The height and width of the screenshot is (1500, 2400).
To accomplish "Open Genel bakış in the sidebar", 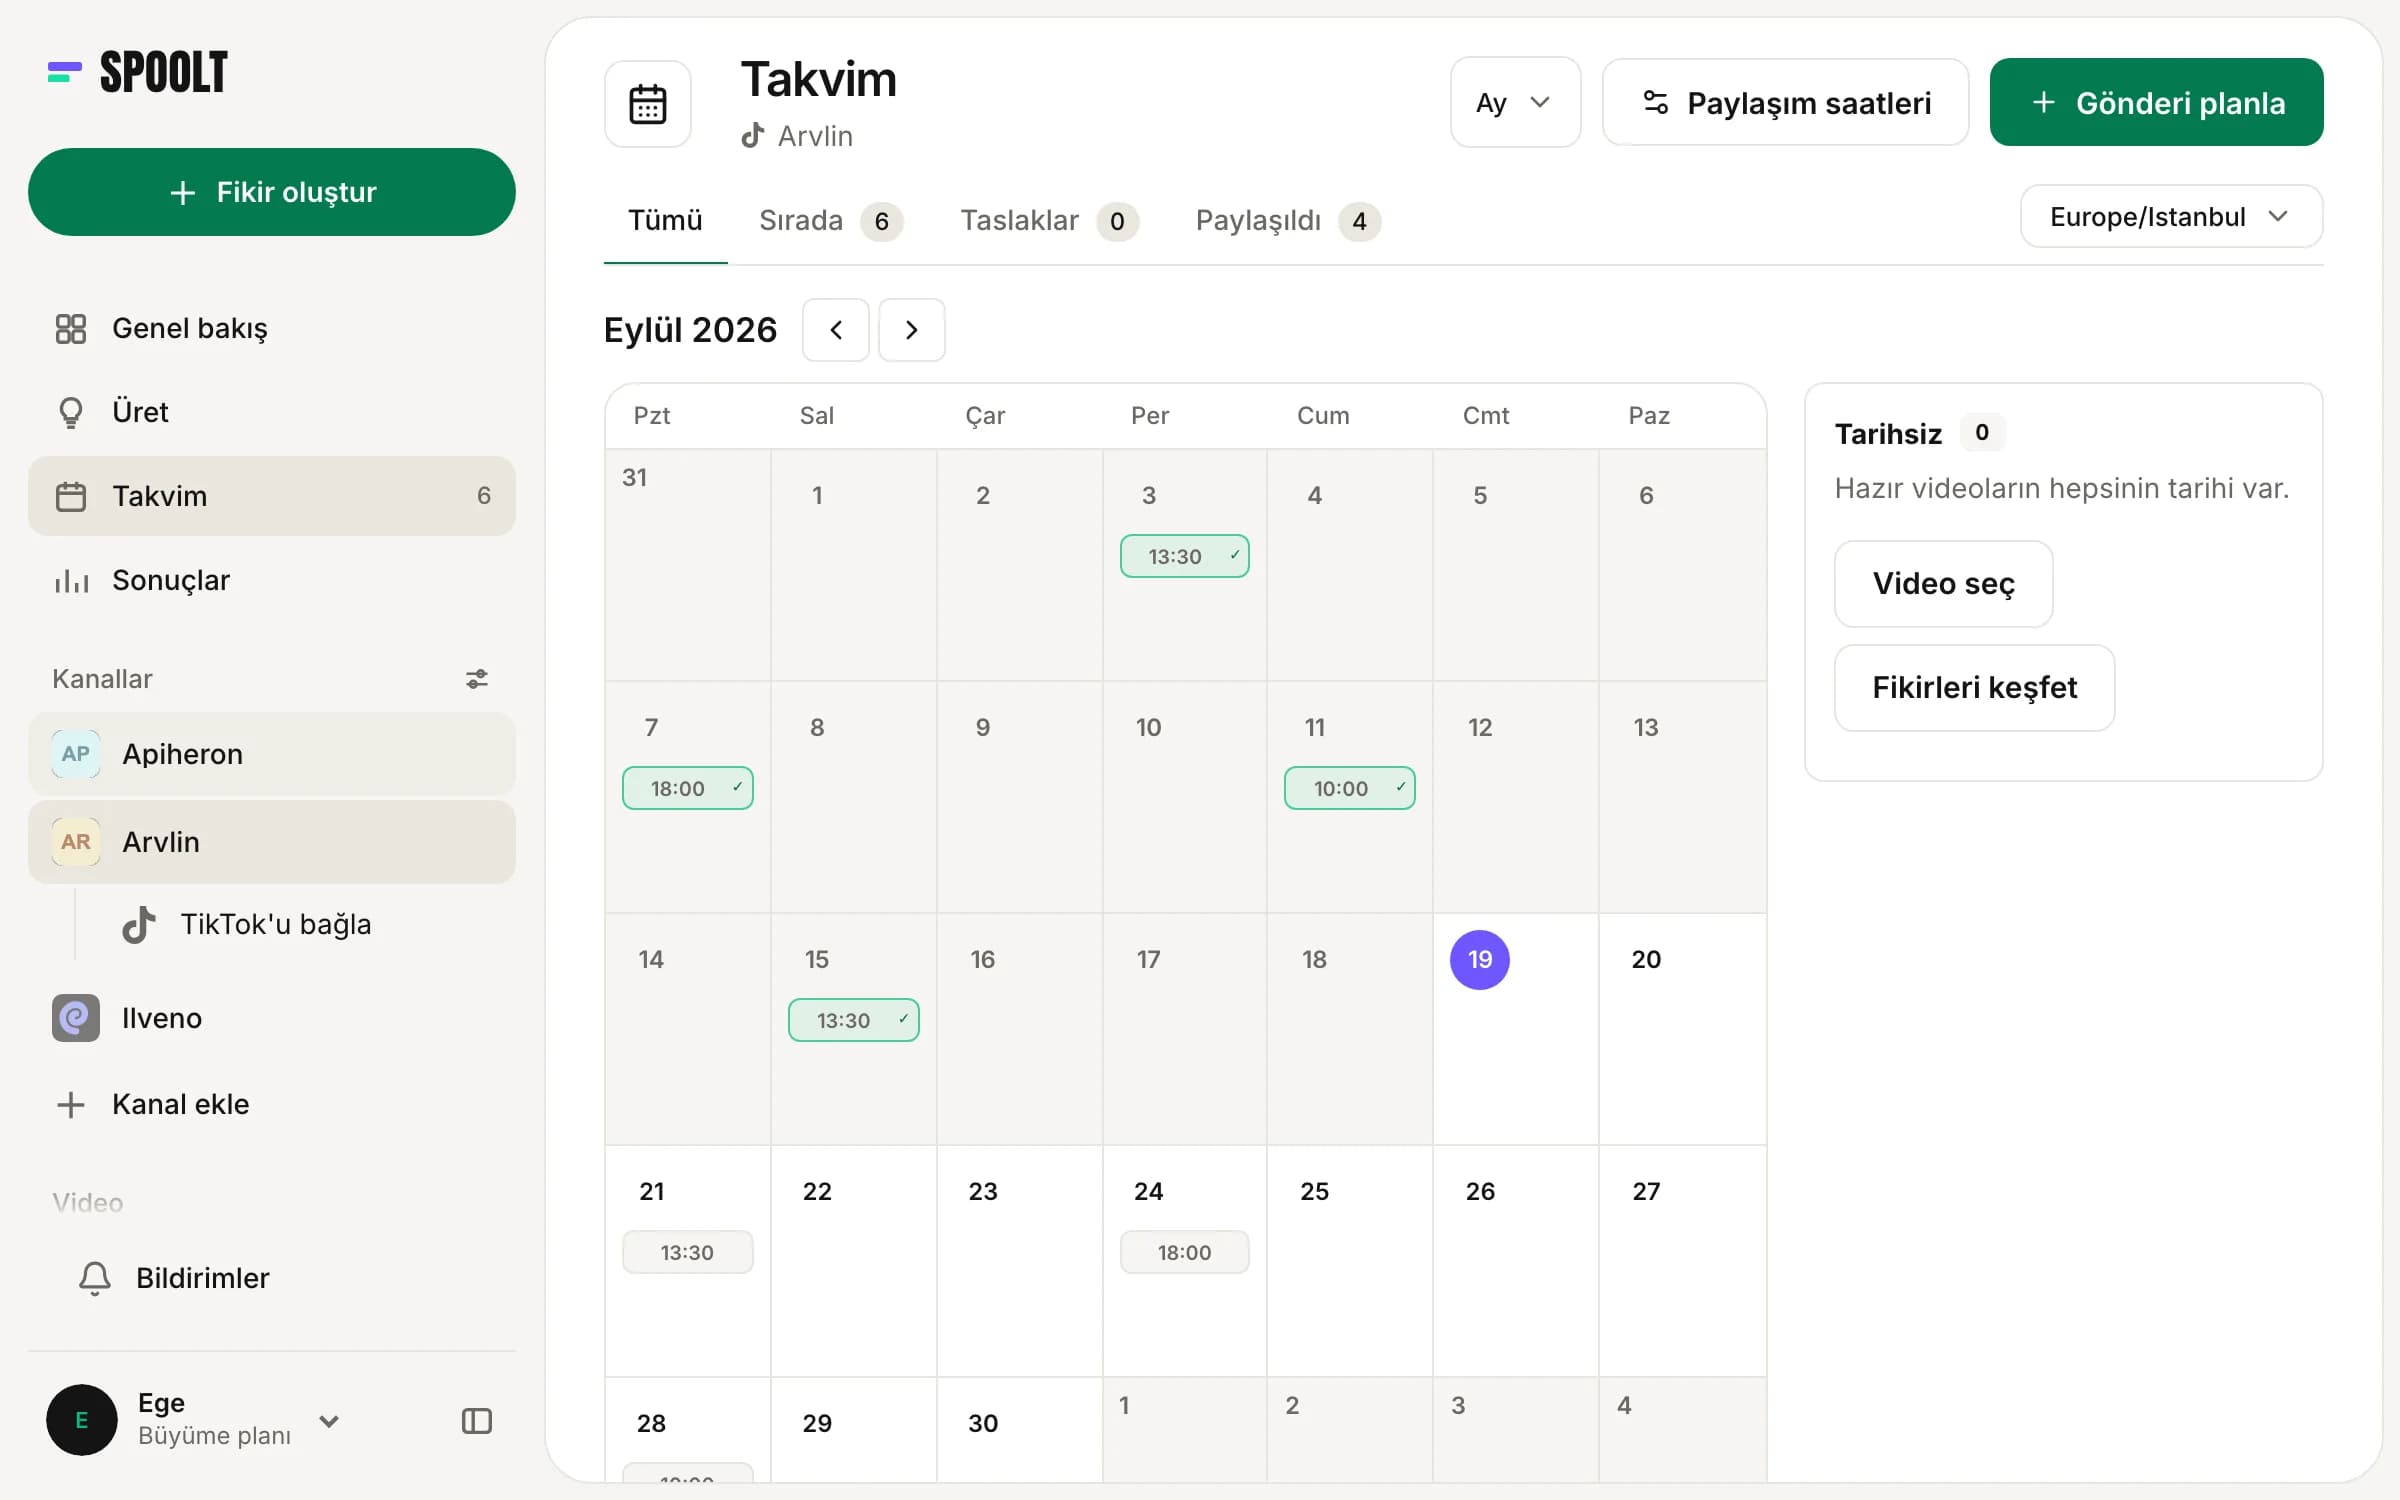I will (x=272, y=329).
